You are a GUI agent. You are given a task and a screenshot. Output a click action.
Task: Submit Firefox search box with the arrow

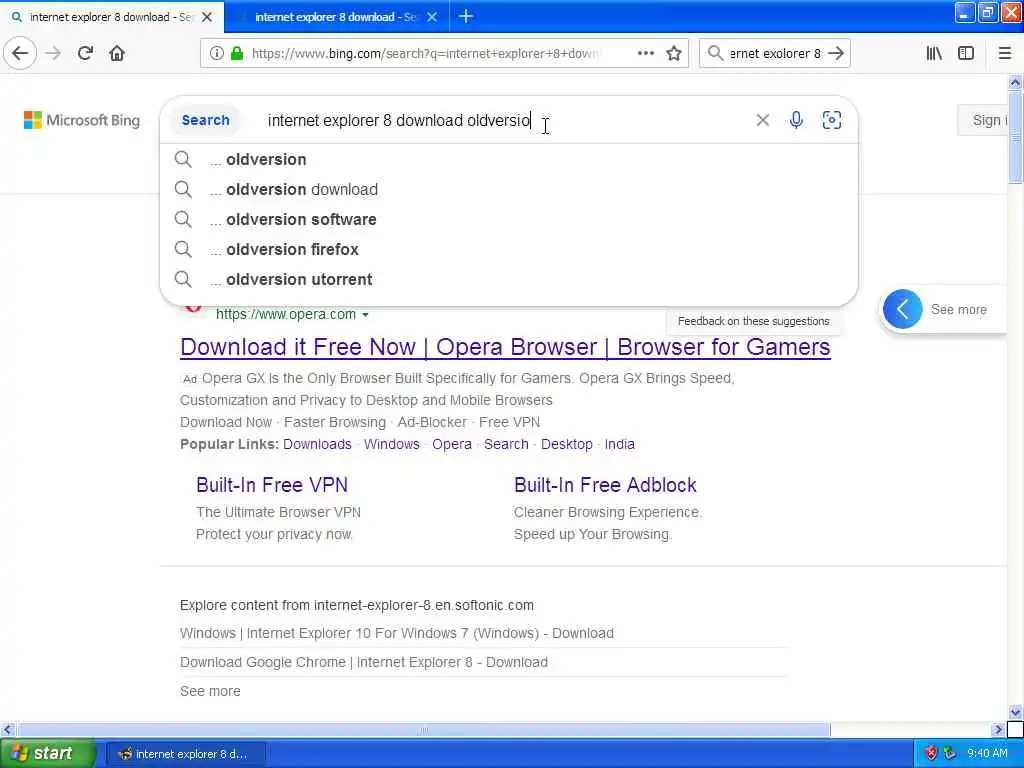pos(836,53)
